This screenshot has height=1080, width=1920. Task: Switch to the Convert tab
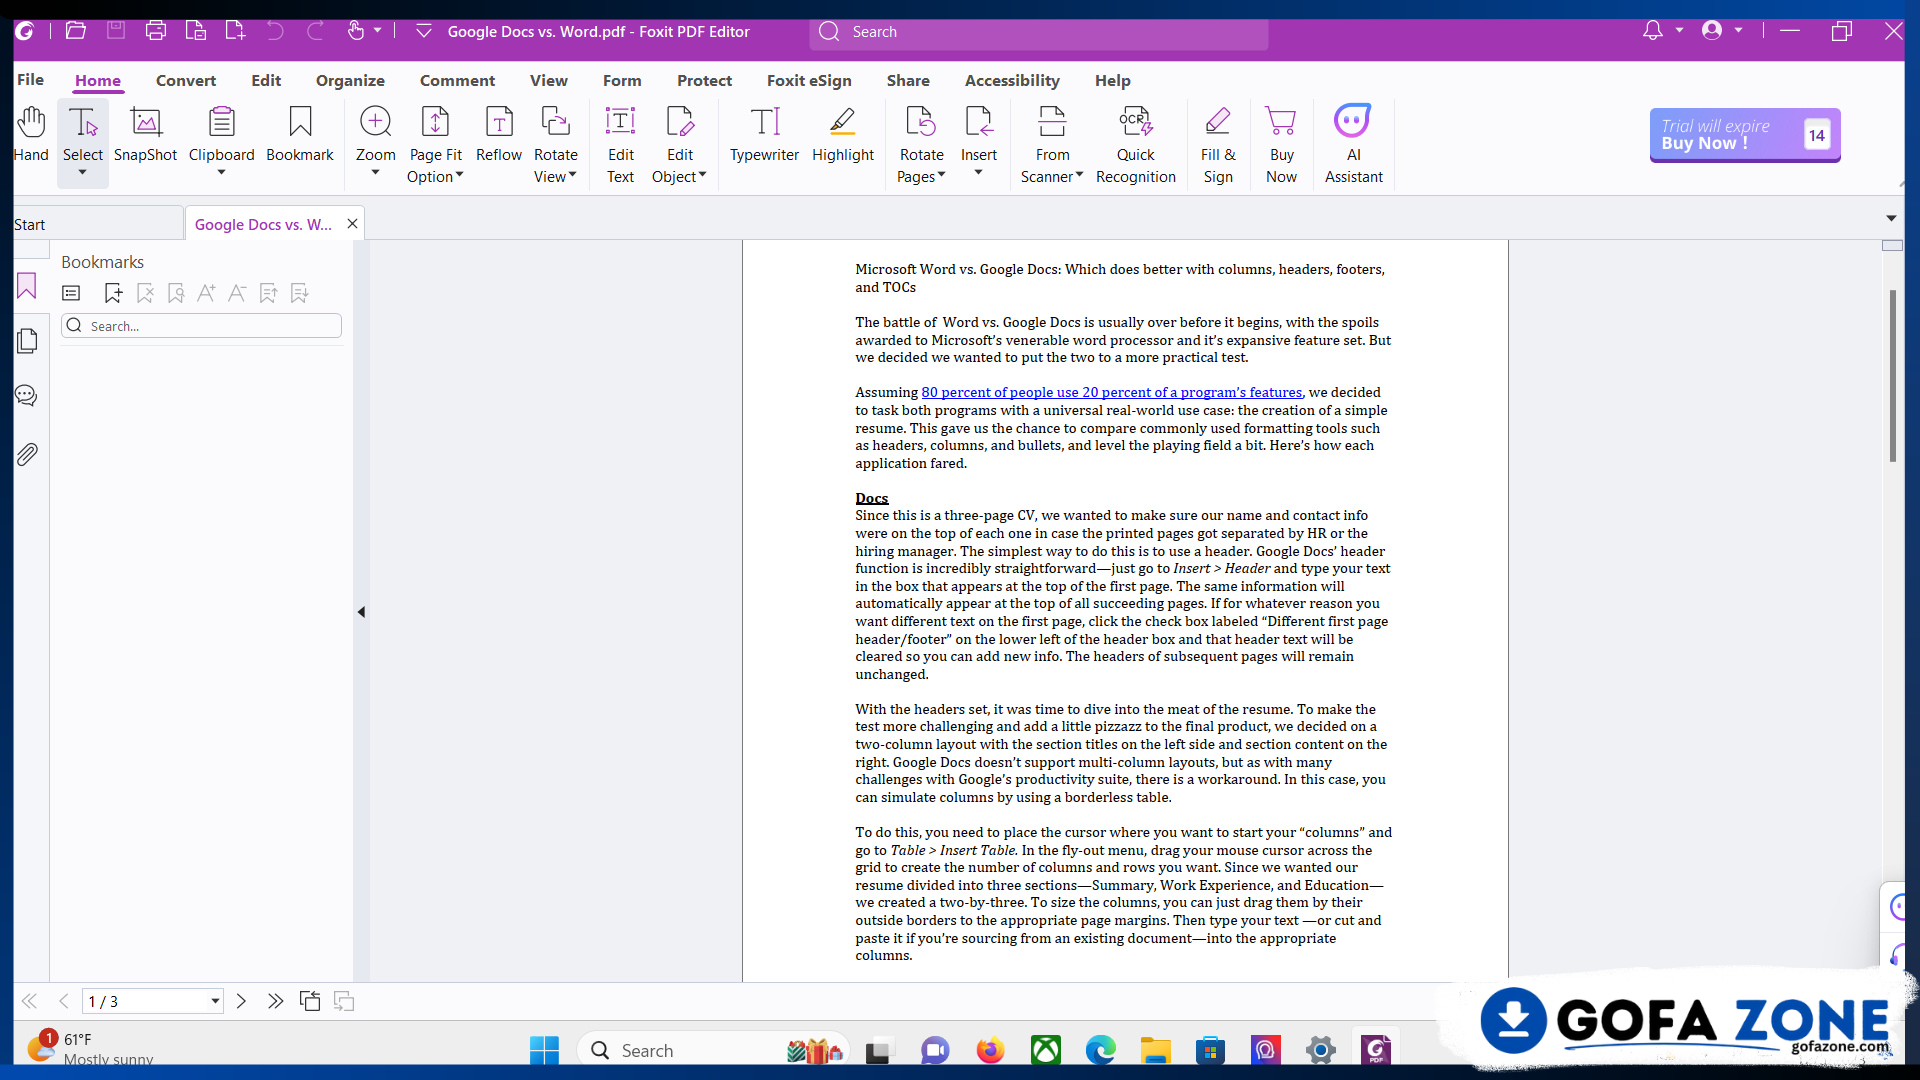coord(186,81)
